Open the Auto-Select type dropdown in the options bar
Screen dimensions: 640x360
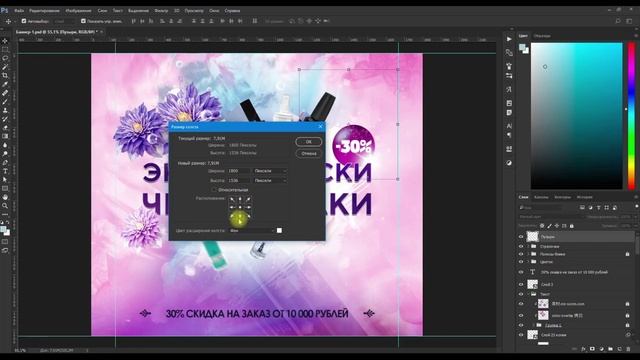[x=64, y=21]
